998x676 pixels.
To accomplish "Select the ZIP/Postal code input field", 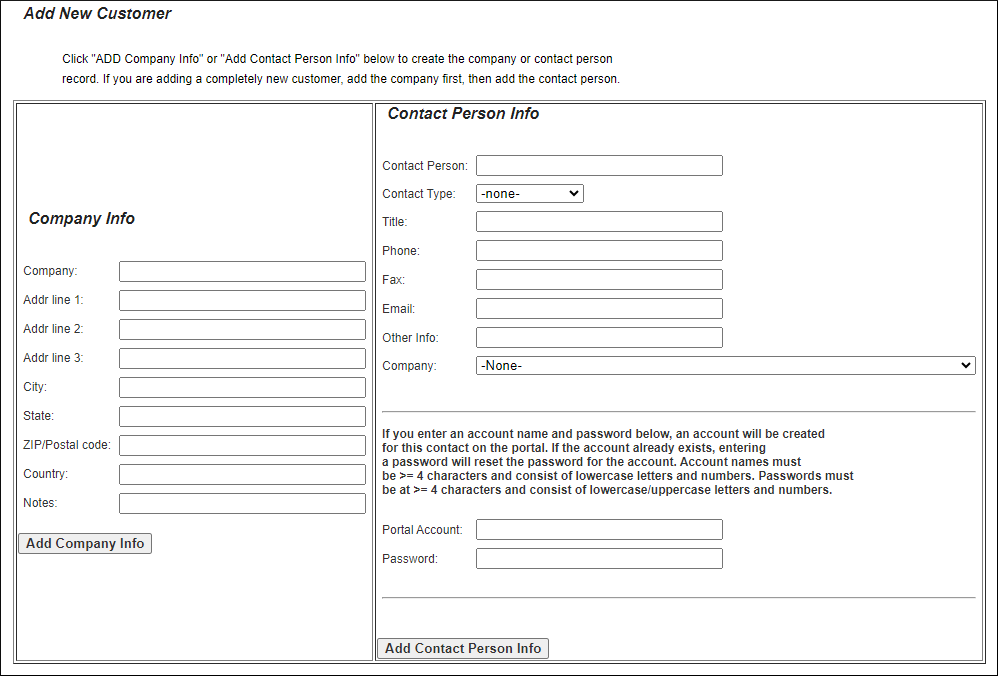I will tap(242, 444).
